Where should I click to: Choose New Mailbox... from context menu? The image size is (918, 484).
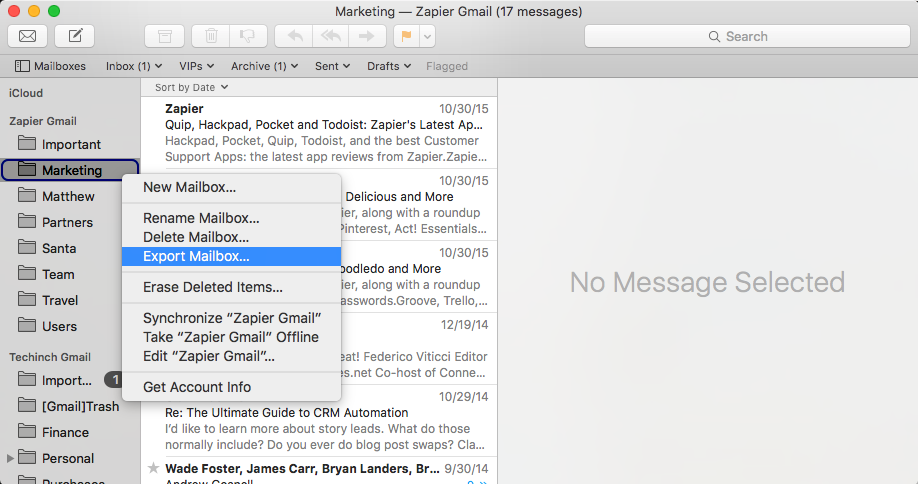coord(231,187)
